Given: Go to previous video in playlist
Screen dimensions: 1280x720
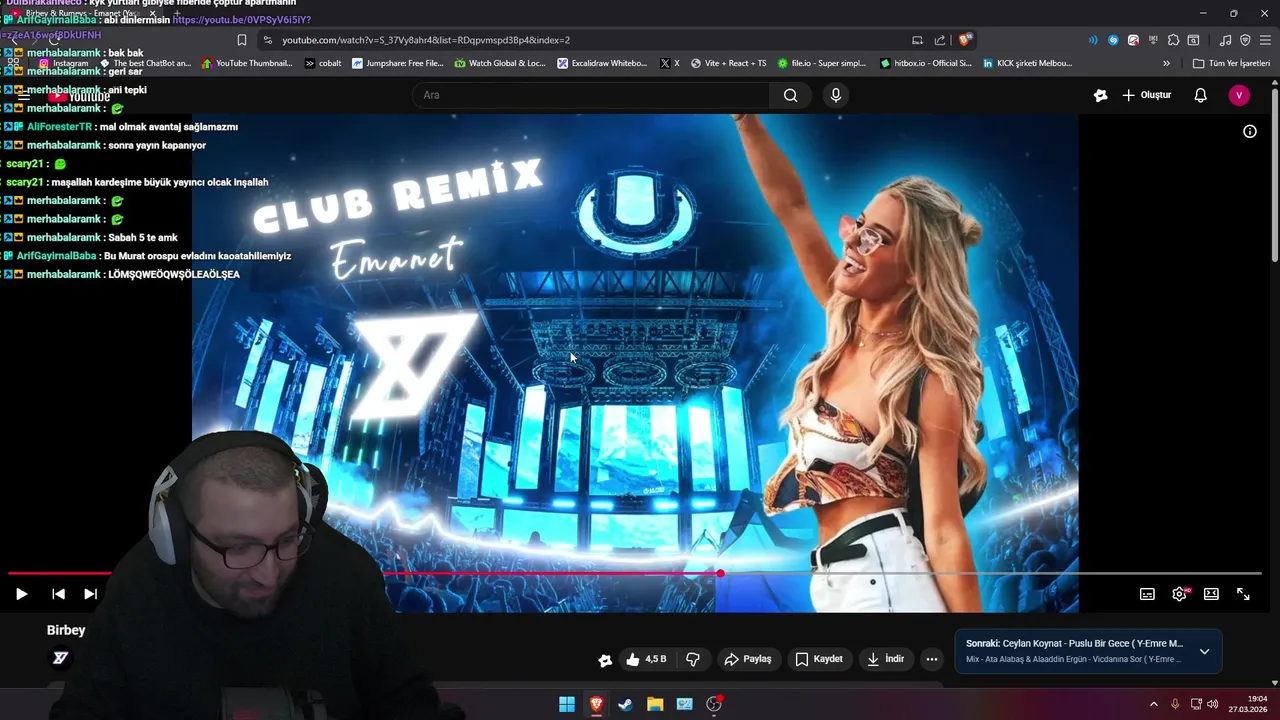Looking at the screenshot, I should [x=58, y=594].
